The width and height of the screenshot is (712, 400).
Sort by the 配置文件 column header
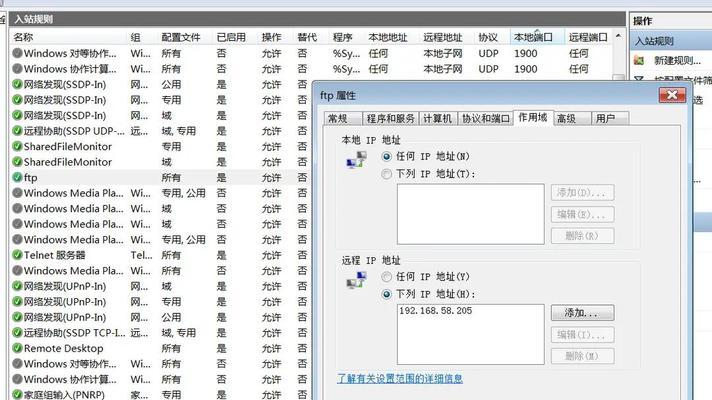(185, 37)
